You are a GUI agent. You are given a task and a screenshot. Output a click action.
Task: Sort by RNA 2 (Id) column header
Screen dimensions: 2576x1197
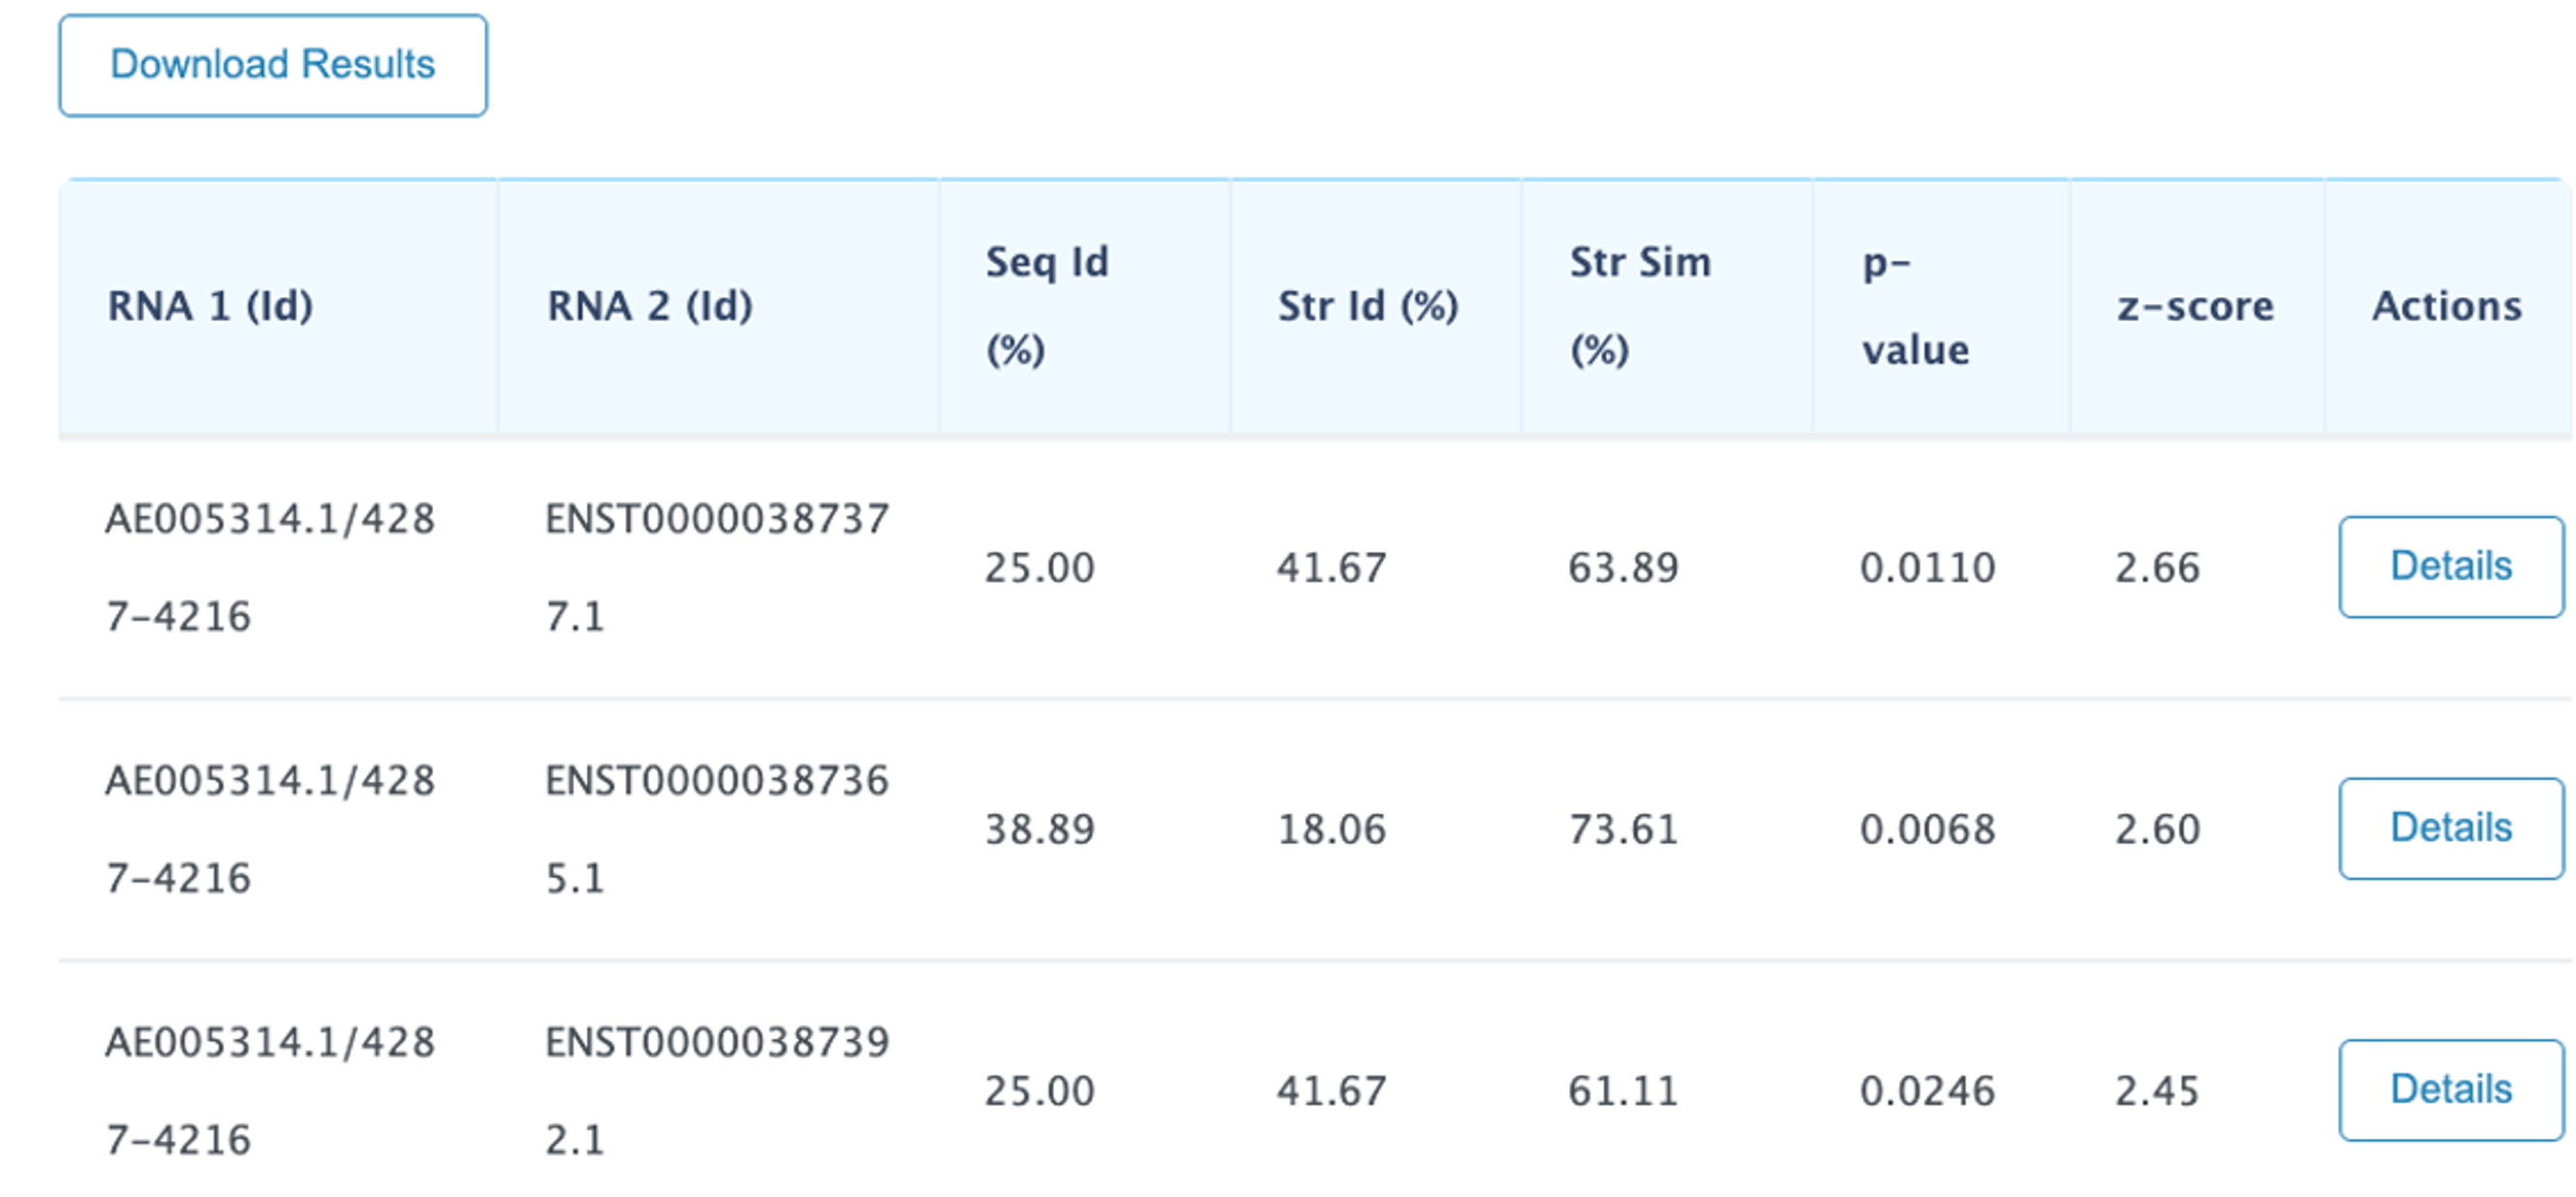pos(650,306)
